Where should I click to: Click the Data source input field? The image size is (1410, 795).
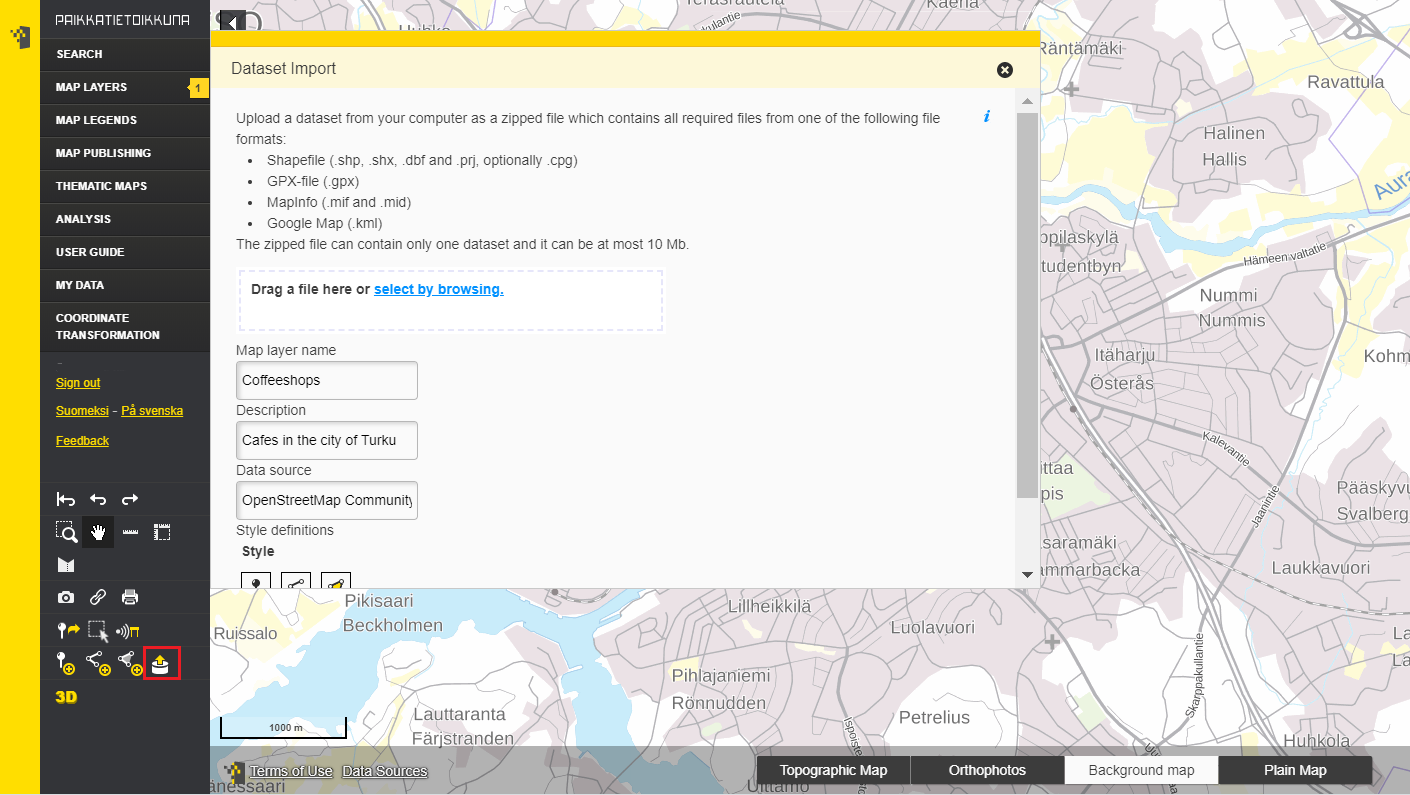coord(327,500)
